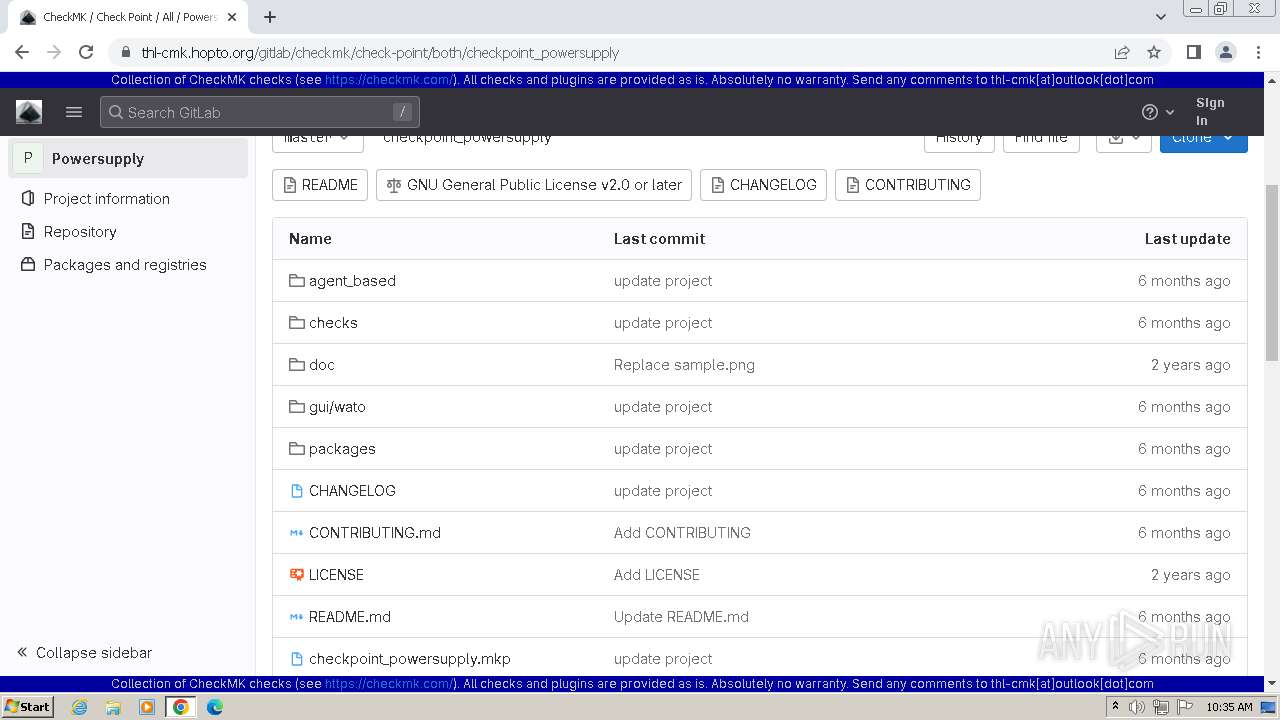Click the README.md markdown icon
The image size is (1280, 720).
click(x=297, y=616)
